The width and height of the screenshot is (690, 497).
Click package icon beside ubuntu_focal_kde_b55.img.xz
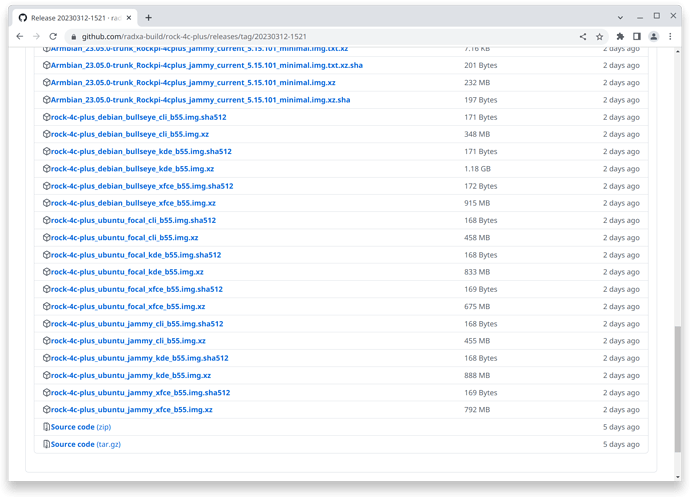point(46,272)
